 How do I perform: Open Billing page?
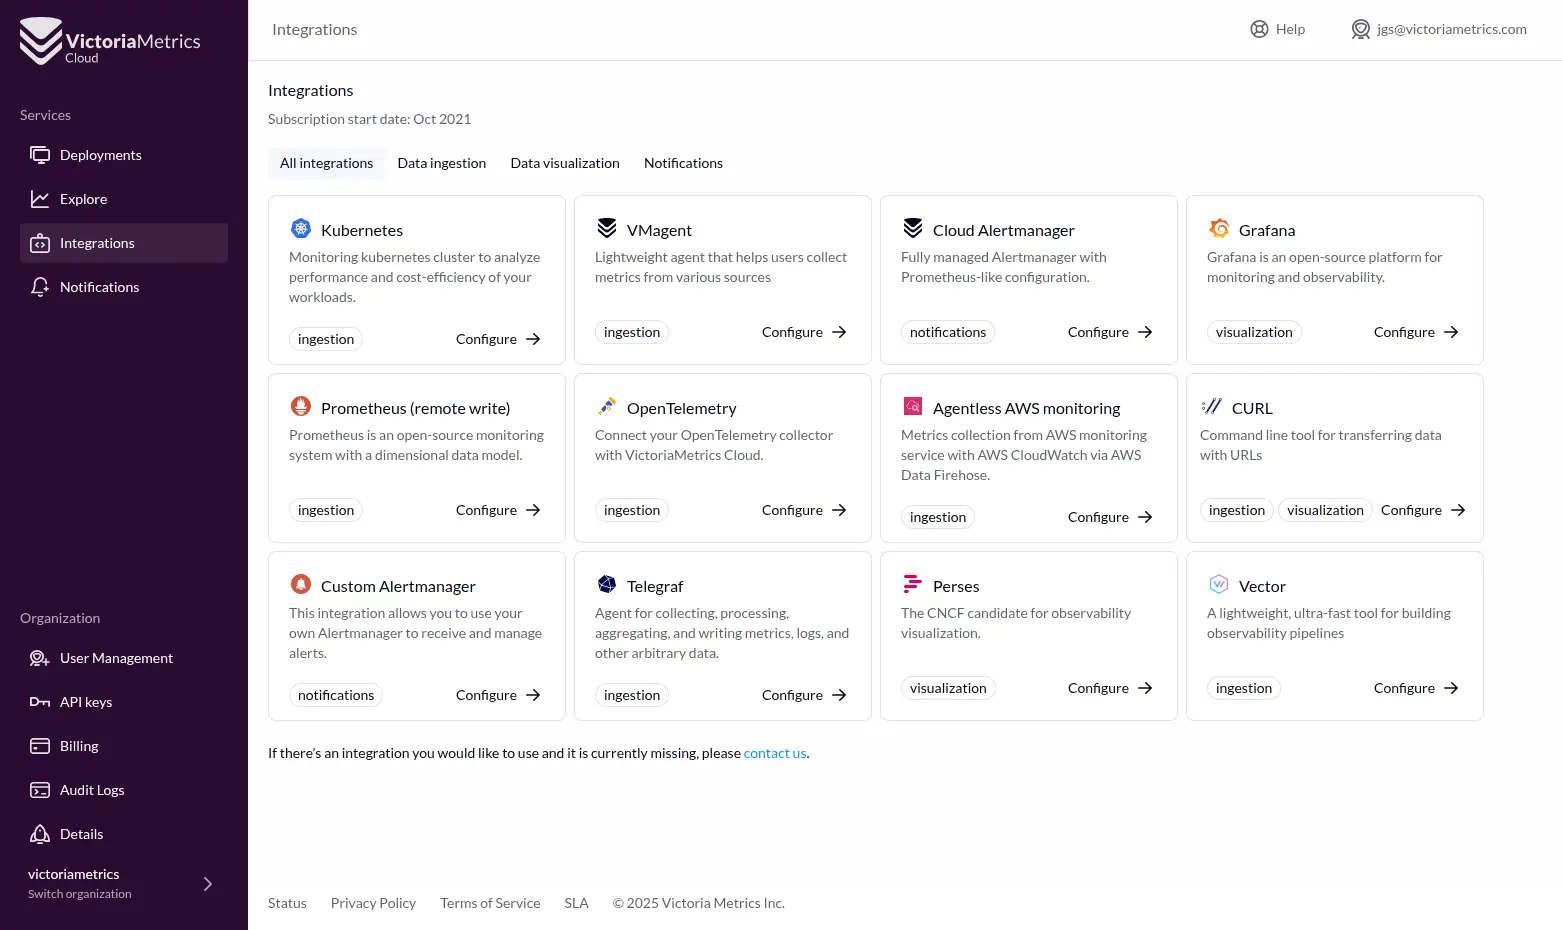point(124,746)
